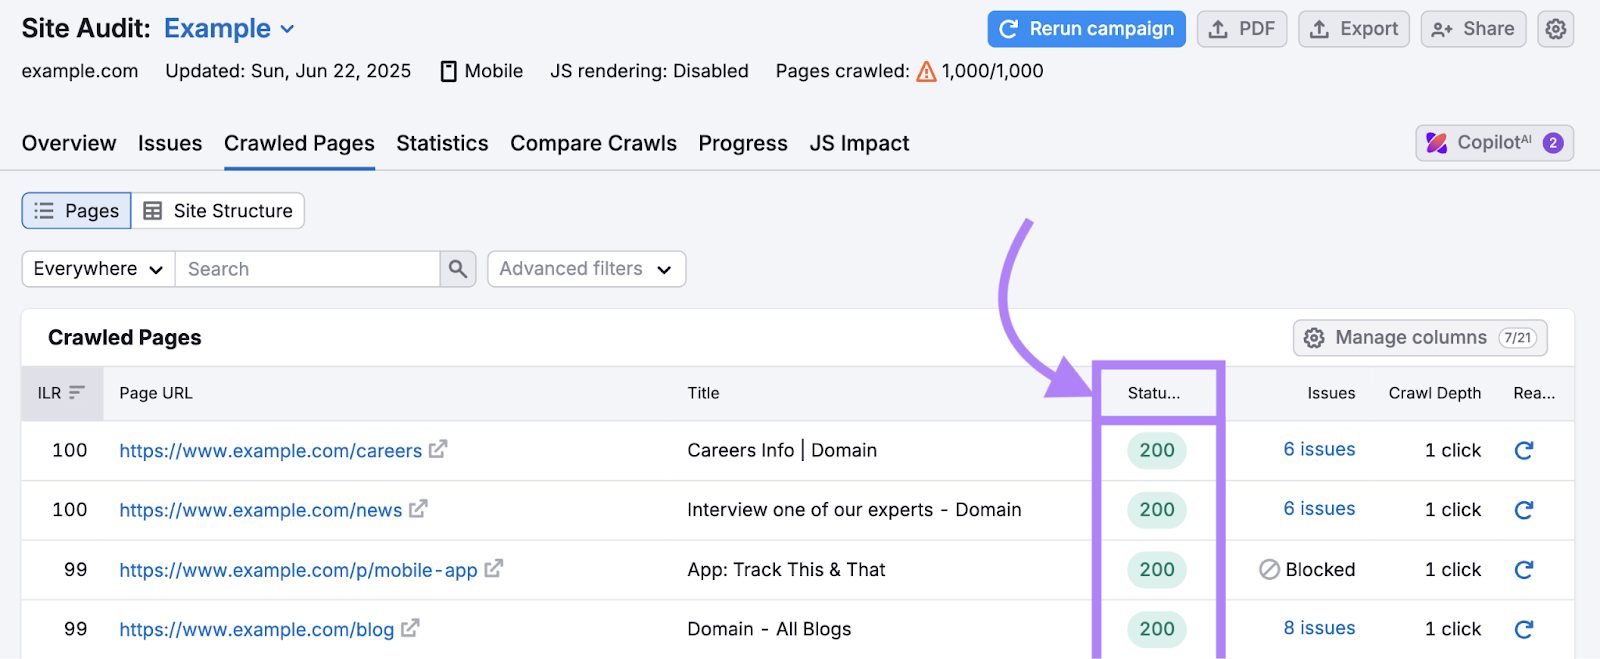Click the ILR column sort icon
Viewport: 1600px width, 659px height.
coord(76,393)
